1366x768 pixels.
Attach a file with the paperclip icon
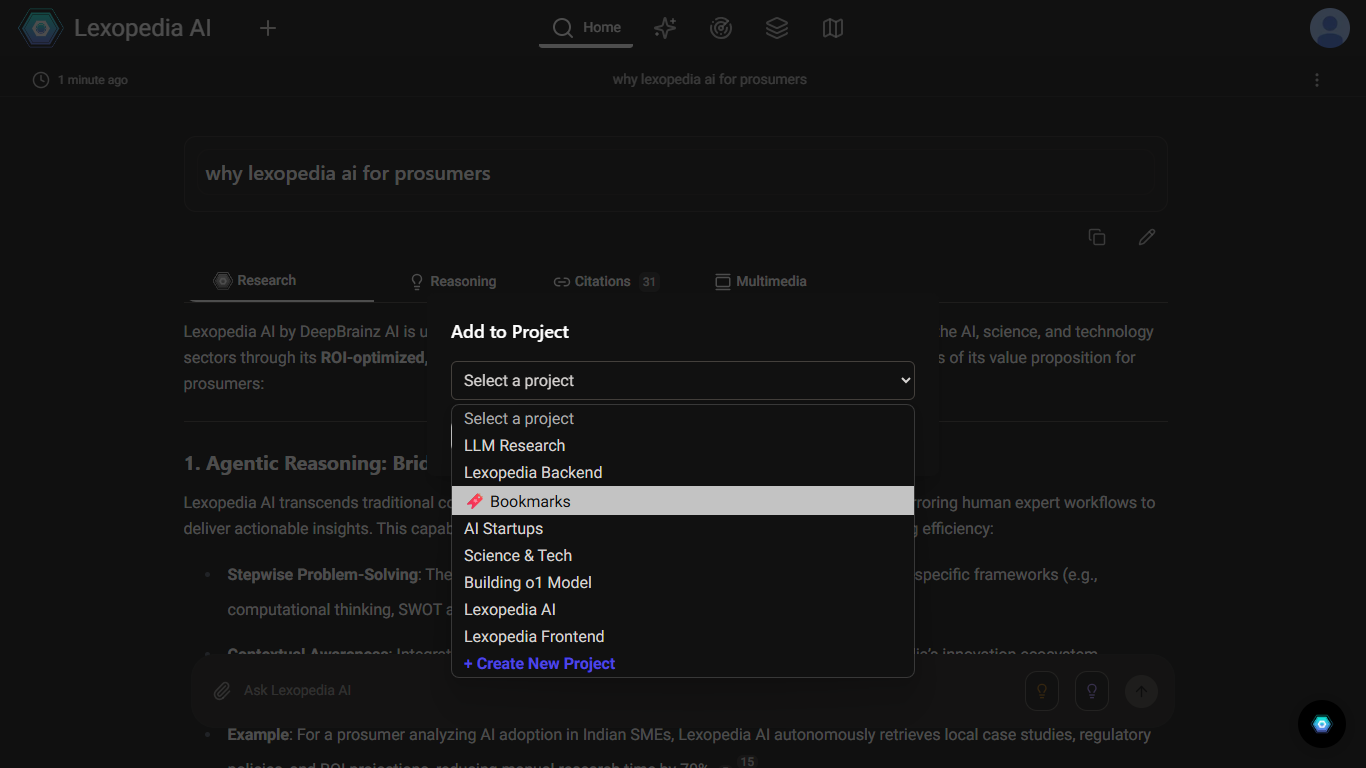(222, 691)
